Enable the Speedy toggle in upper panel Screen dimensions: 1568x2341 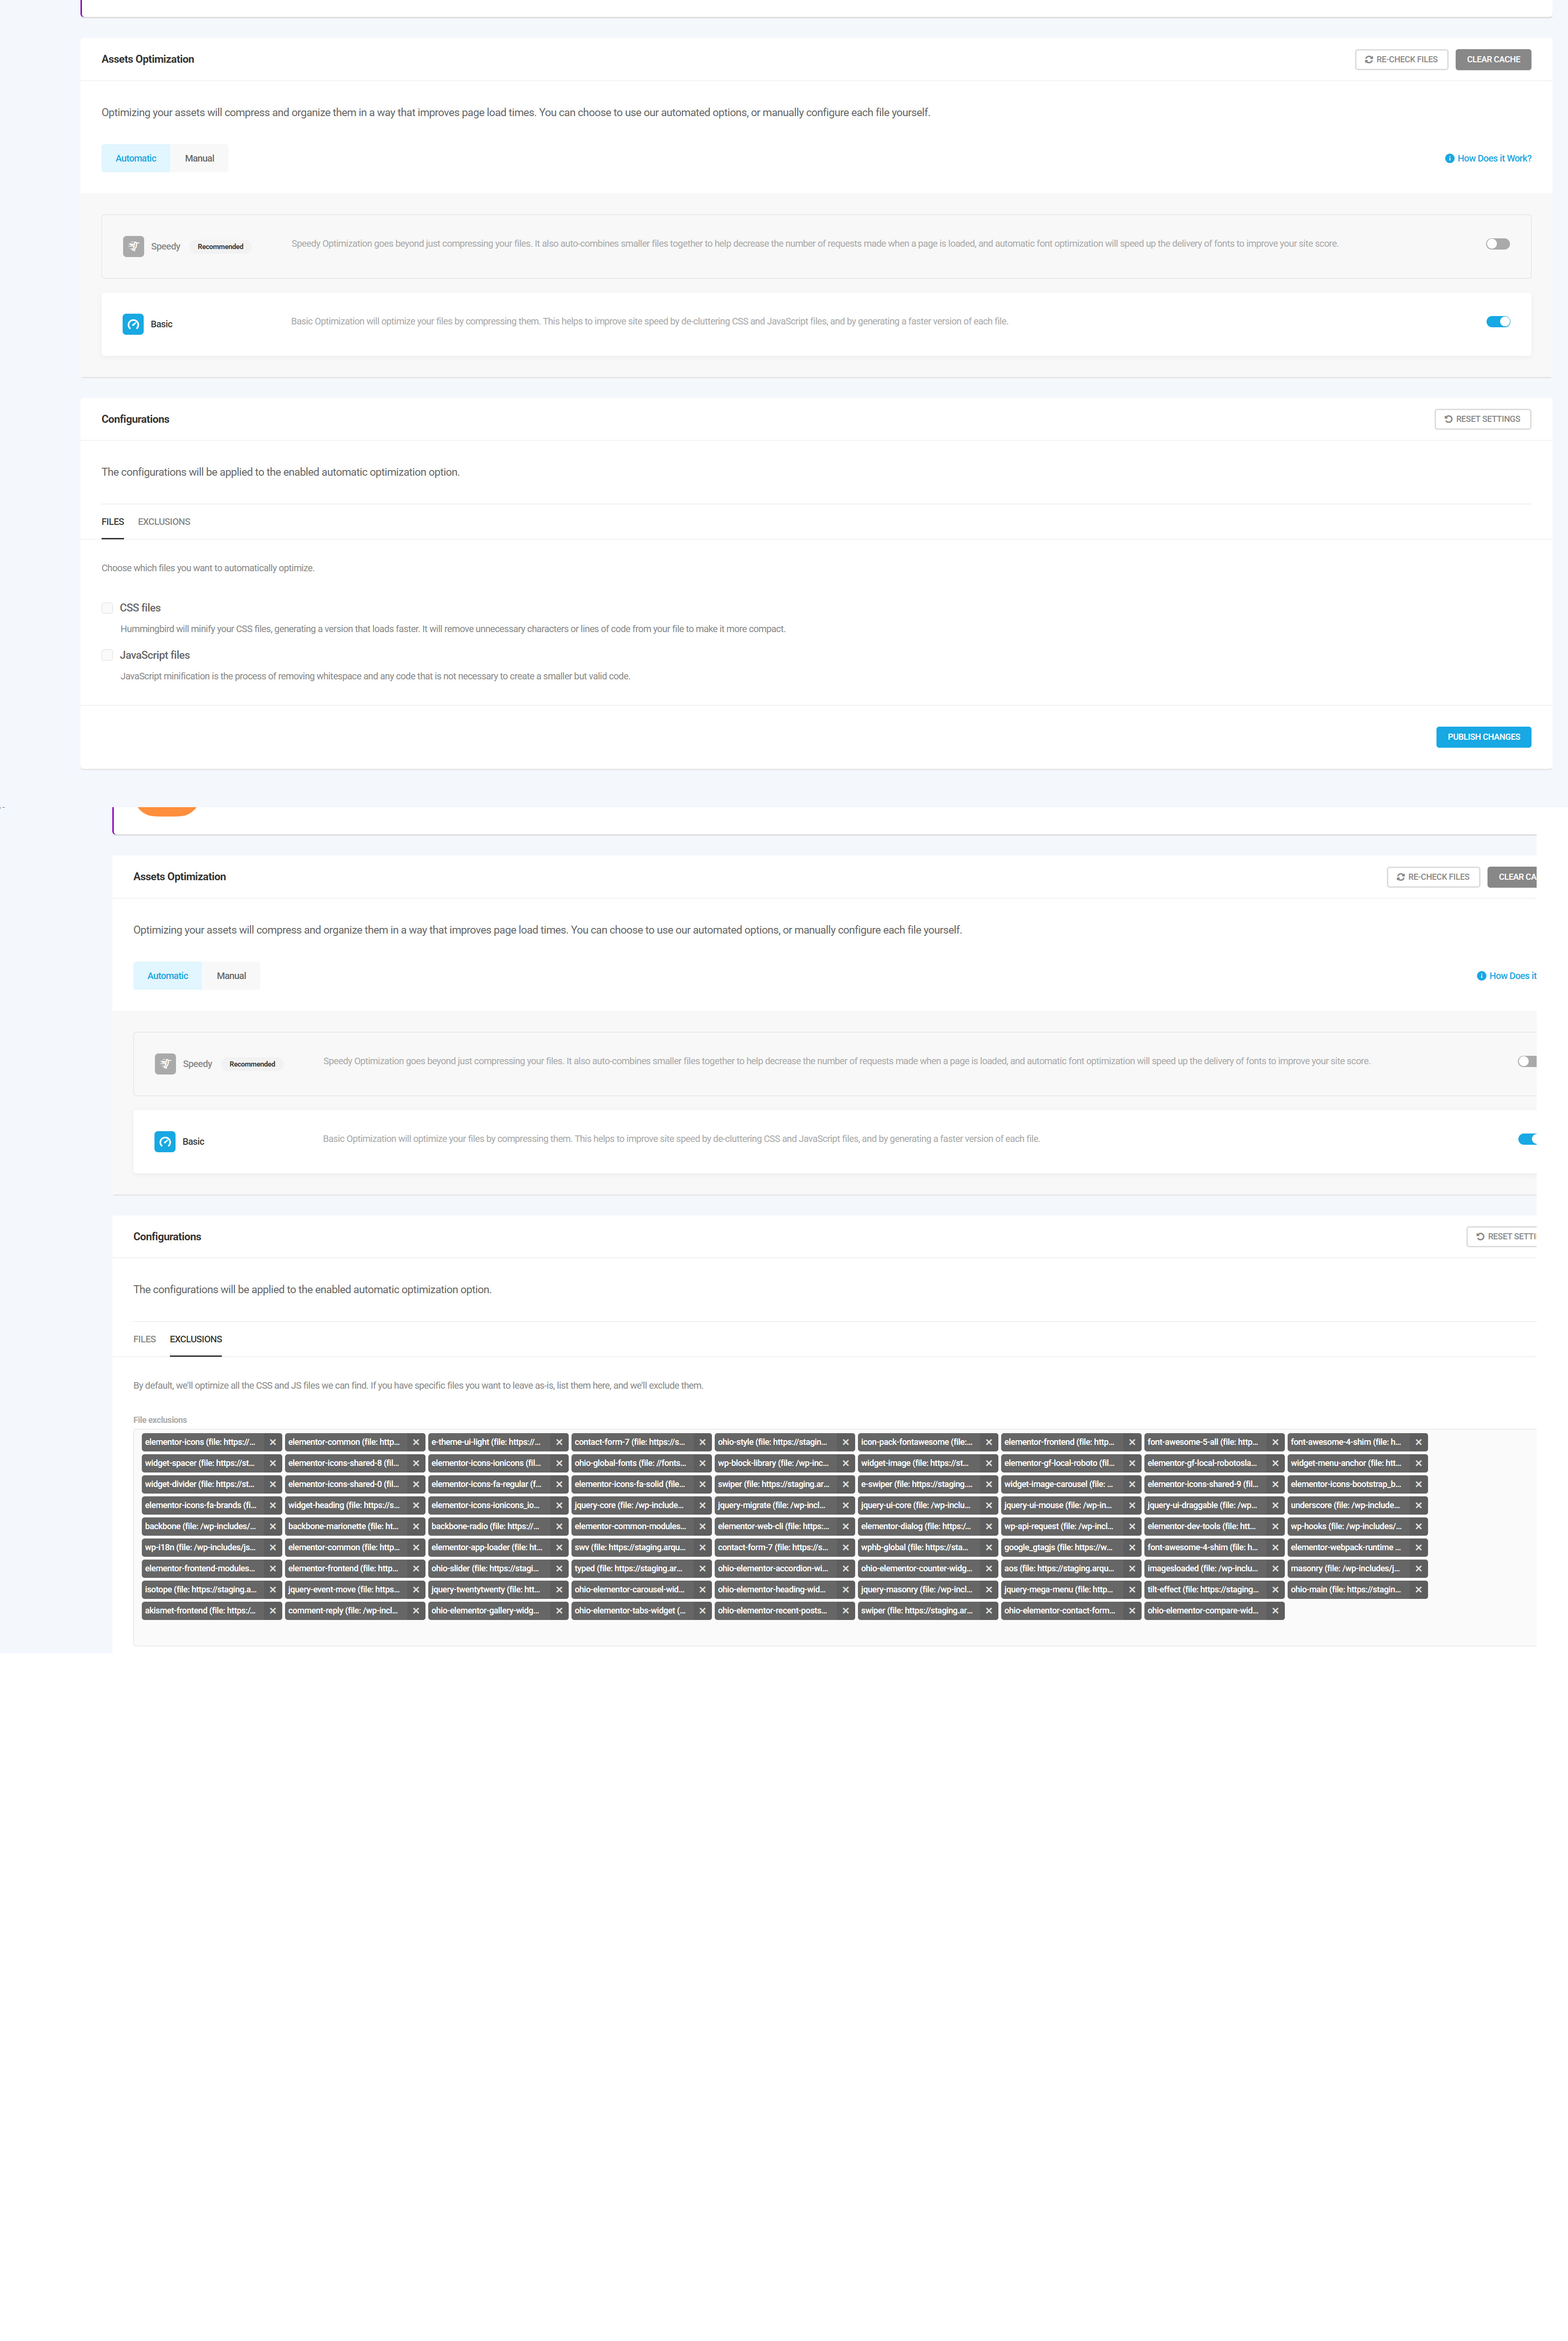1497,244
